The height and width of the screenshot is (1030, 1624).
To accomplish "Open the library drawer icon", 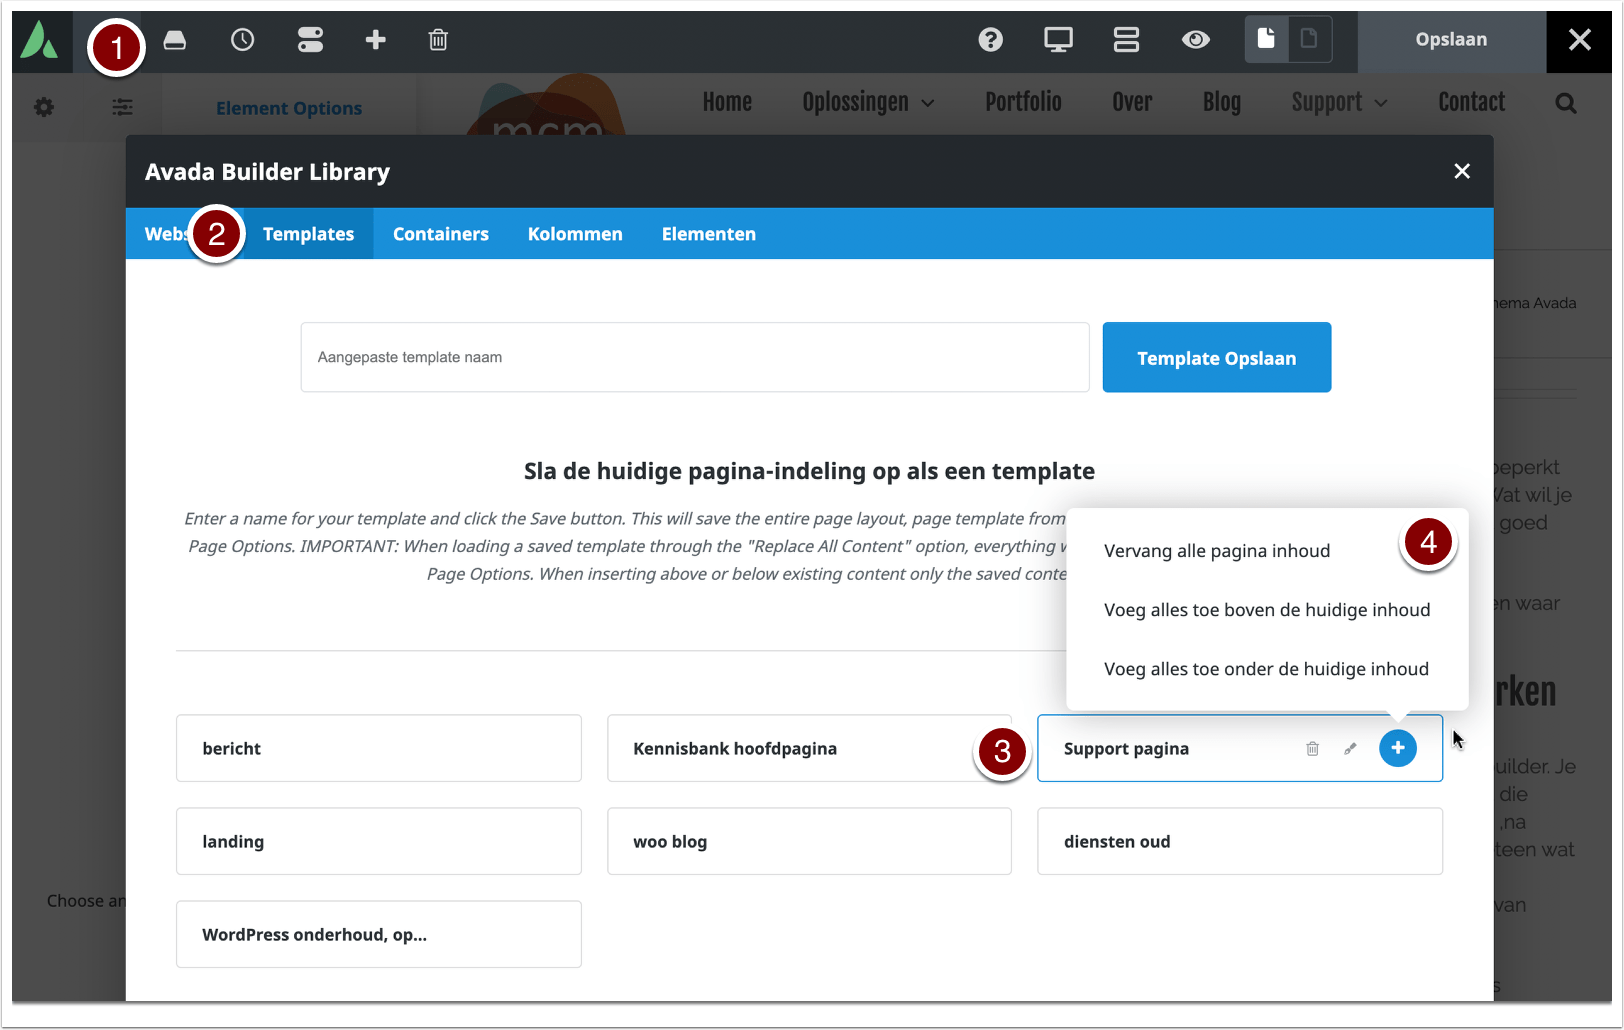I will click(x=175, y=40).
